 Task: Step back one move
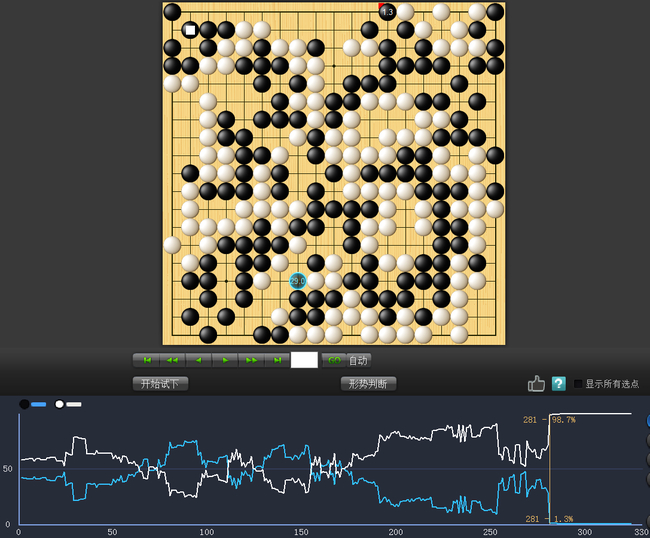point(199,360)
